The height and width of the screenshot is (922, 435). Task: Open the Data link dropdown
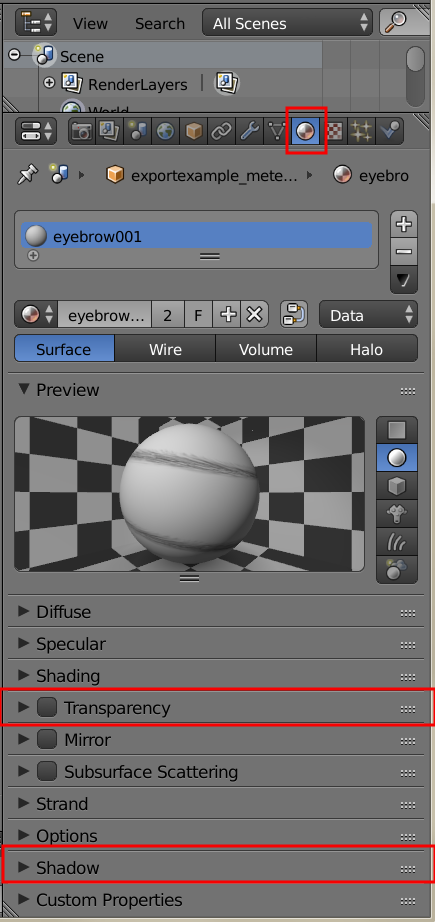tap(369, 315)
